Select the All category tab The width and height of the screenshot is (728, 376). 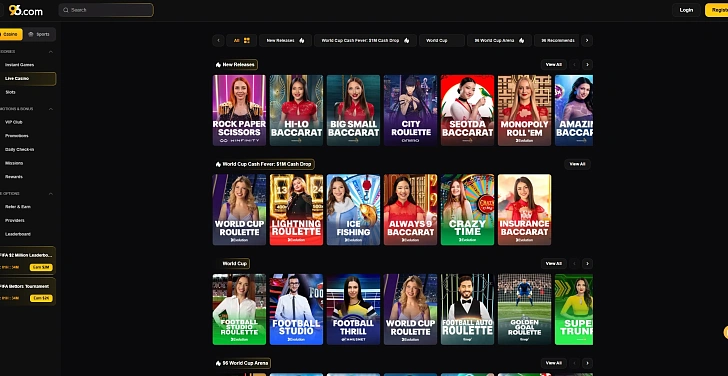(x=241, y=40)
